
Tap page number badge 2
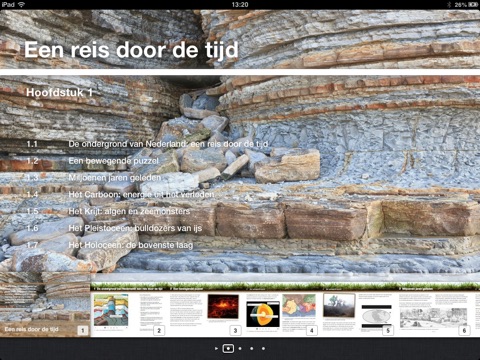pyautogui.click(x=159, y=330)
